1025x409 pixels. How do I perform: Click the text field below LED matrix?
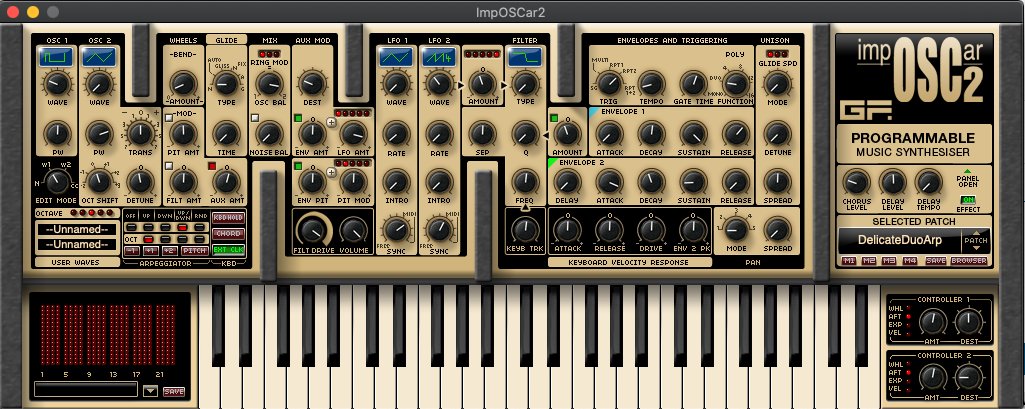tap(86, 390)
